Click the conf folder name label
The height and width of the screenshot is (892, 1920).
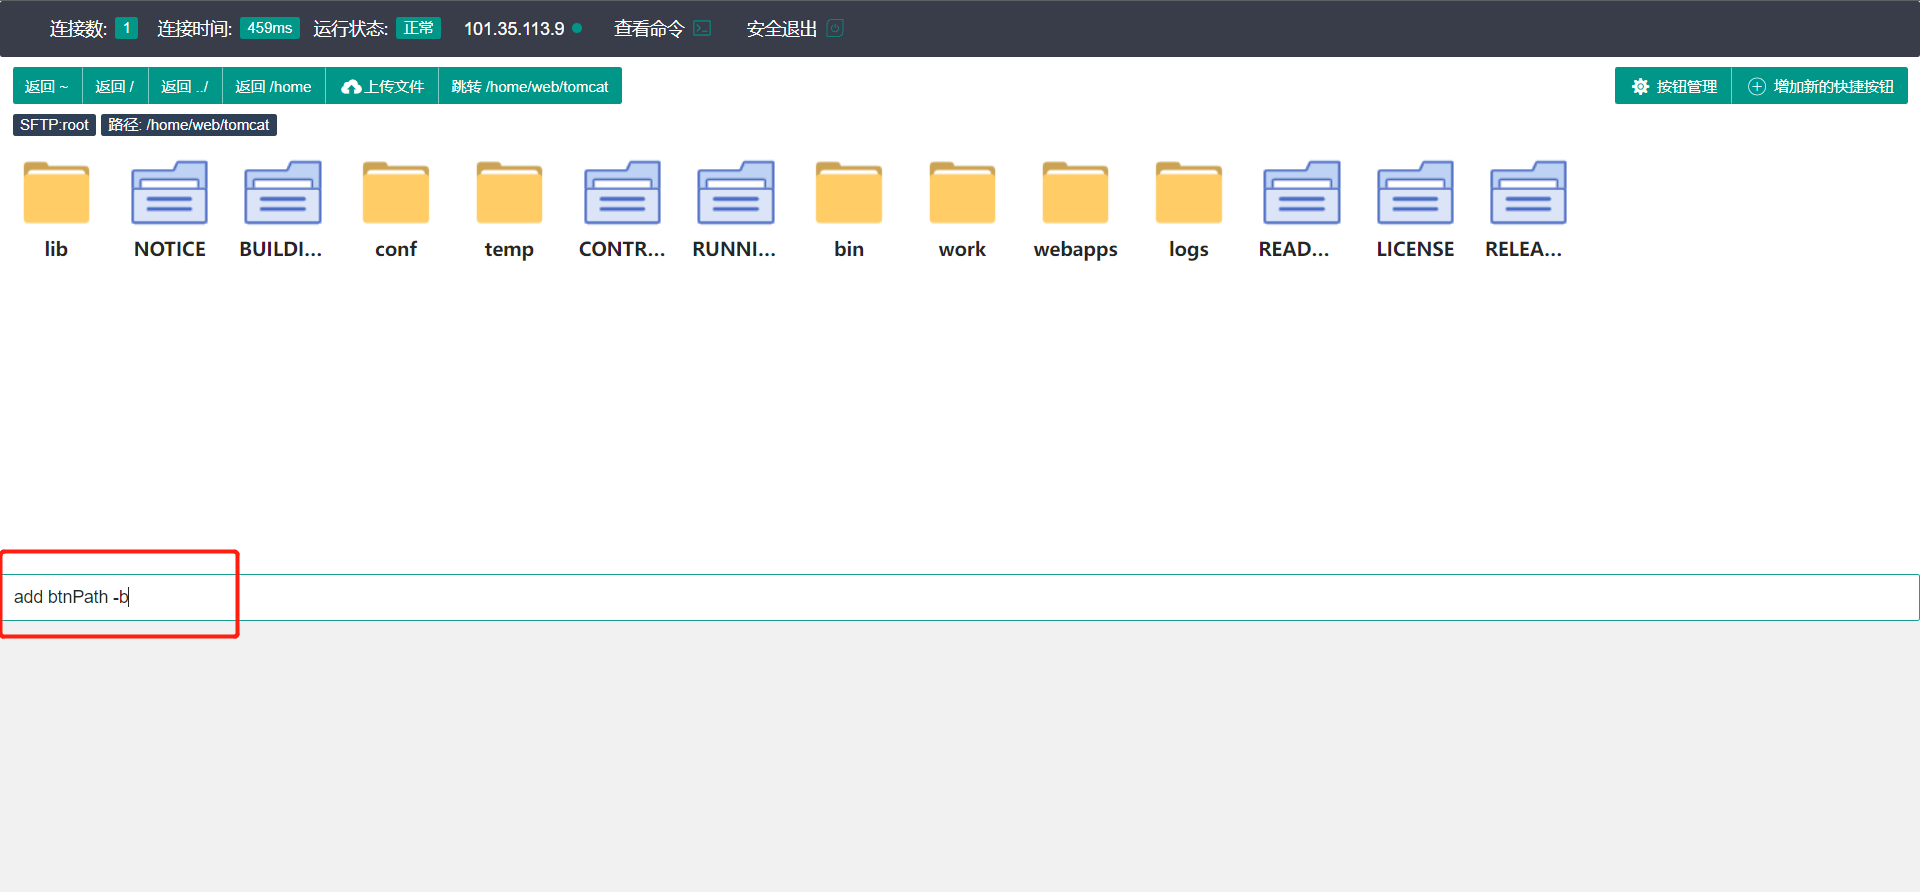(396, 249)
